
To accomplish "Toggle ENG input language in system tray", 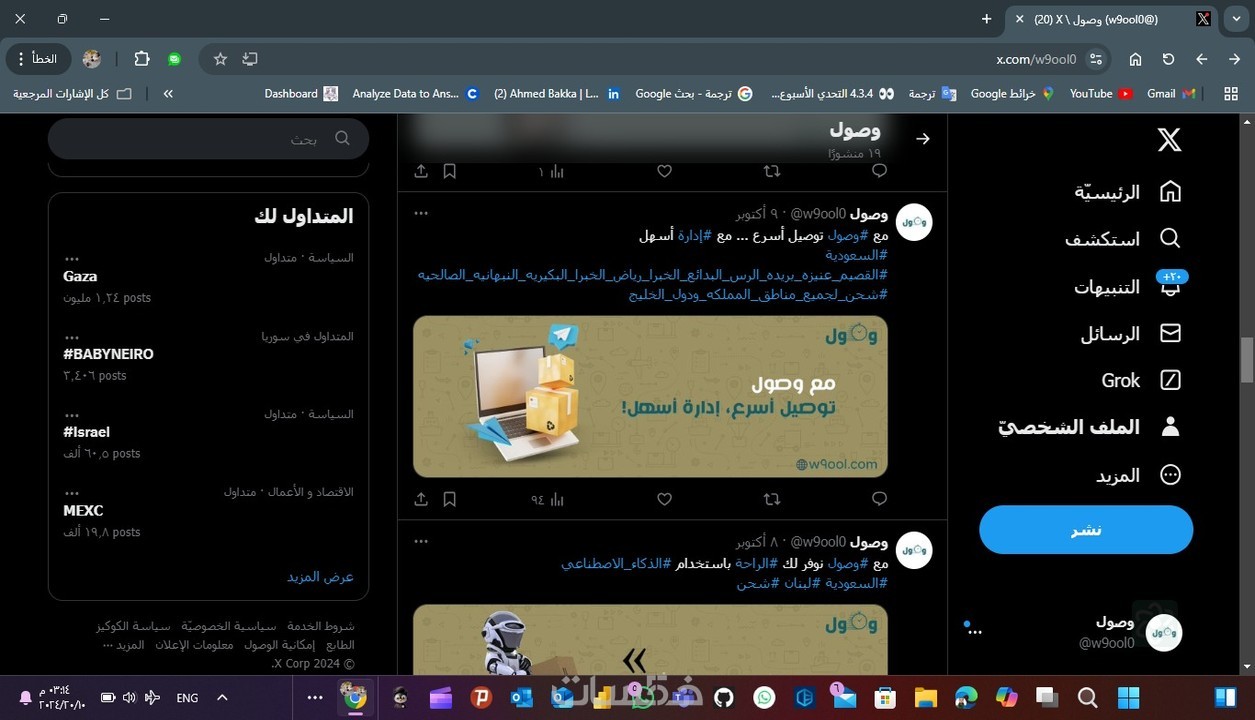I will [187, 698].
